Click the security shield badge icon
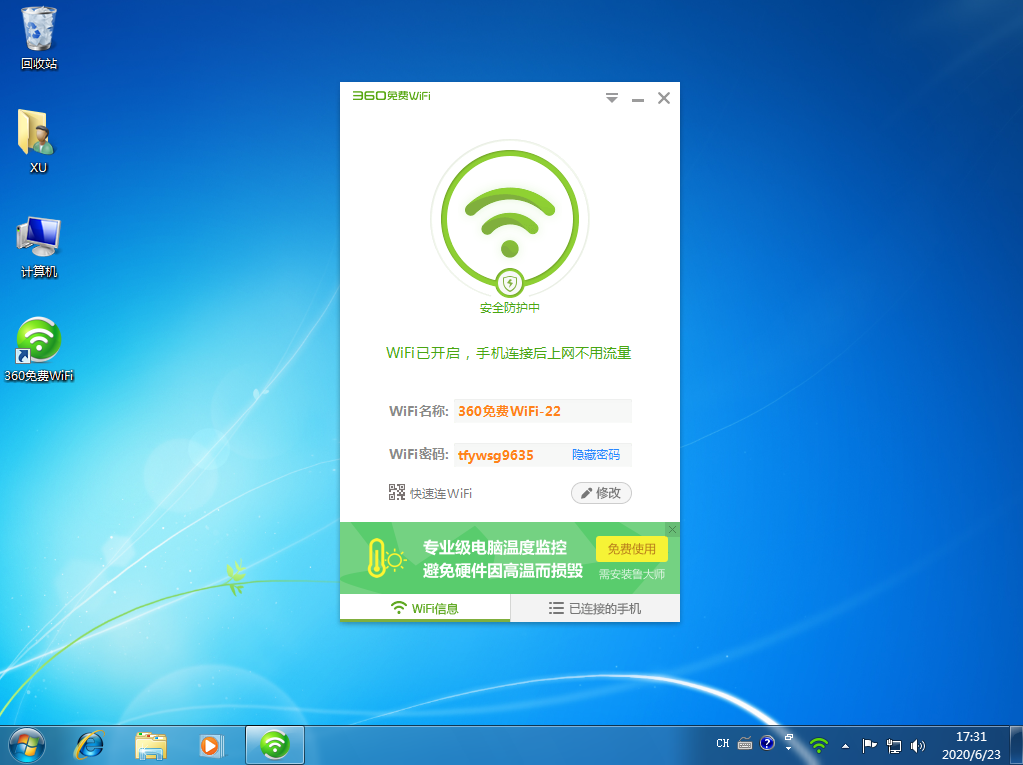The image size is (1023, 765). [509, 283]
